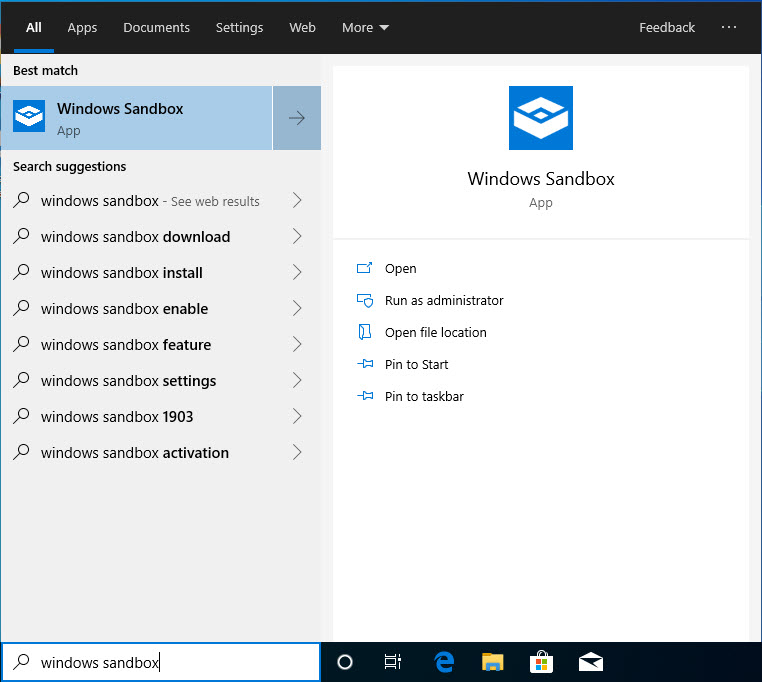The height and width of the screenshot is (682, 762).
Task: Open the three-dot options menu
Action: pos(728,27)
